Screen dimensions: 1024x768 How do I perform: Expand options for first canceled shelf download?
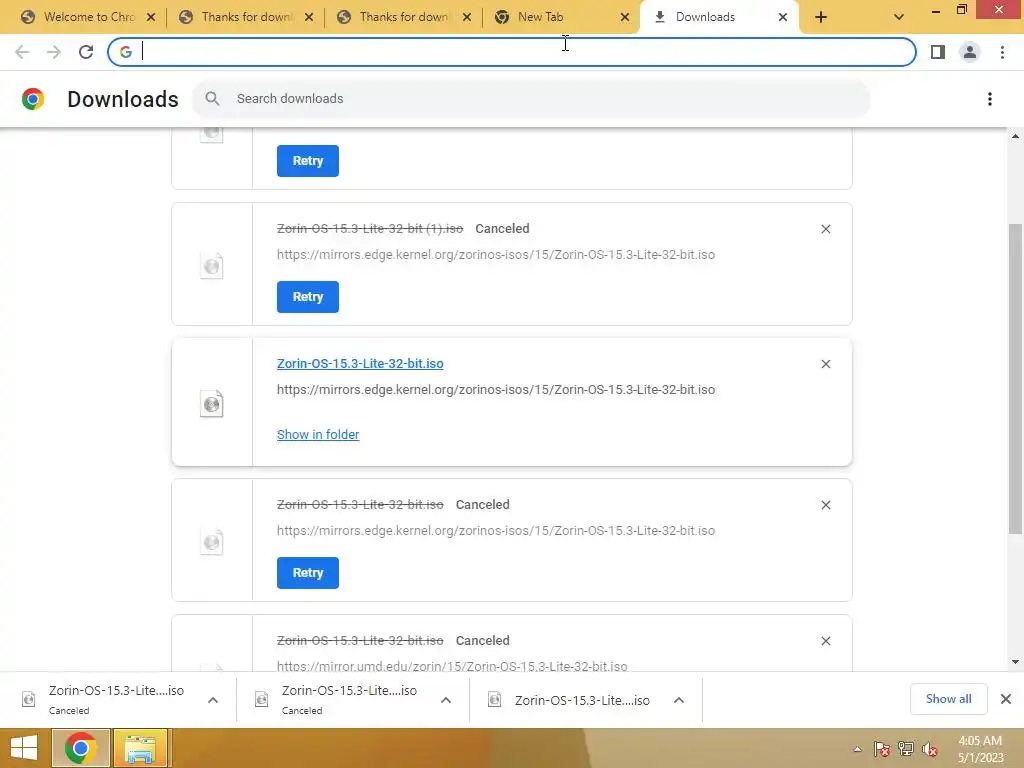[x=213, y=700]
